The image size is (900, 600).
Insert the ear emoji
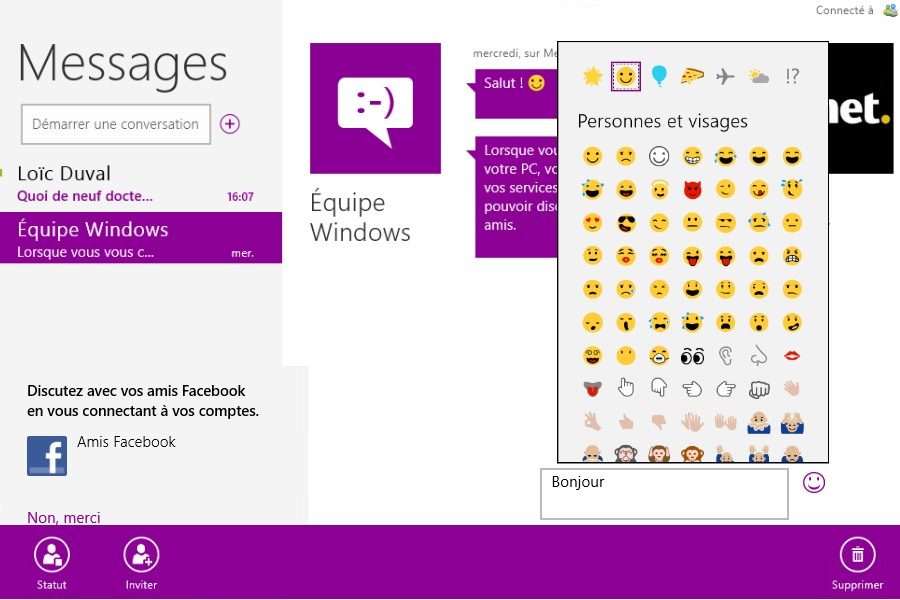coord(726,357)
